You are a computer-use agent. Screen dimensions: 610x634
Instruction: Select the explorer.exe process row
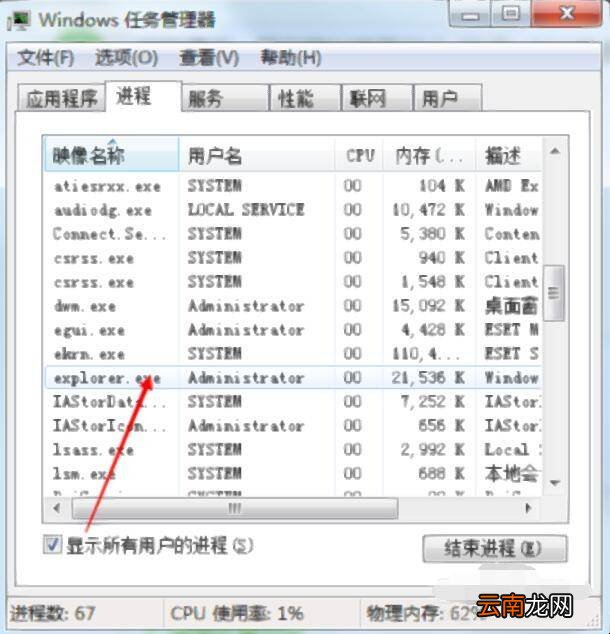(293, 378)
